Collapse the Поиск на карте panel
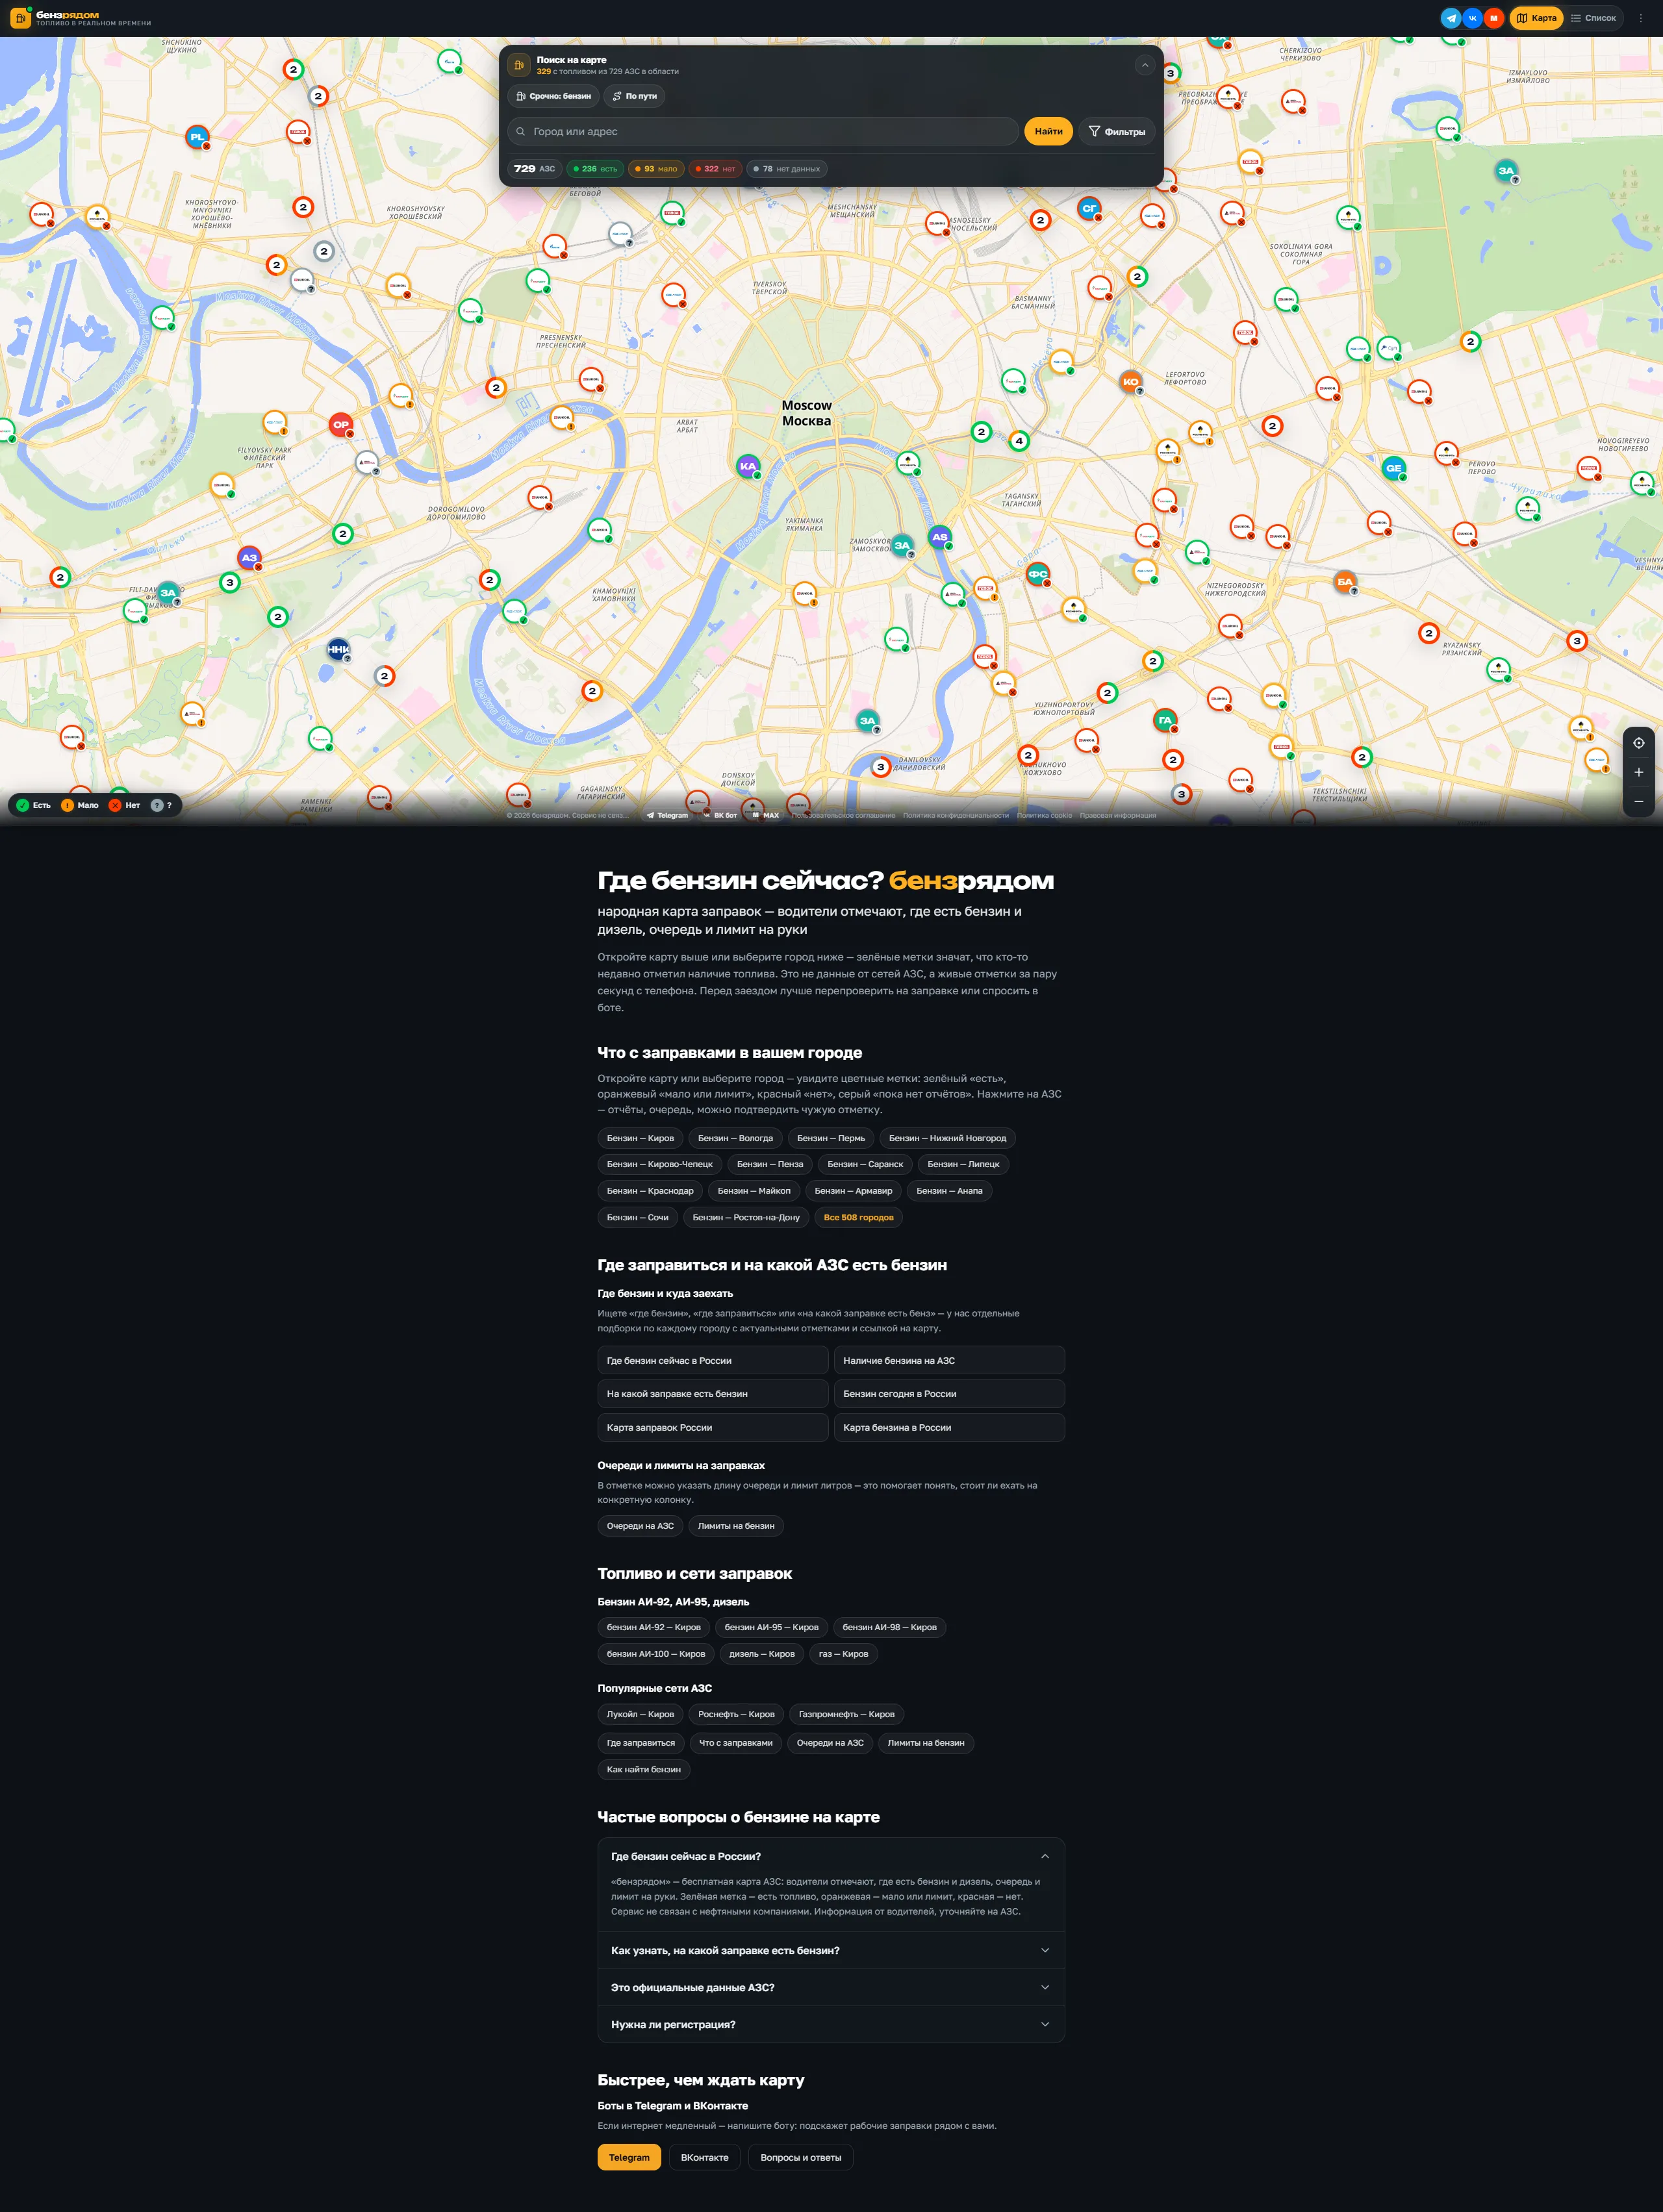The height and width of the screenshot is (2212, 1663). (x=1145, y=65)
